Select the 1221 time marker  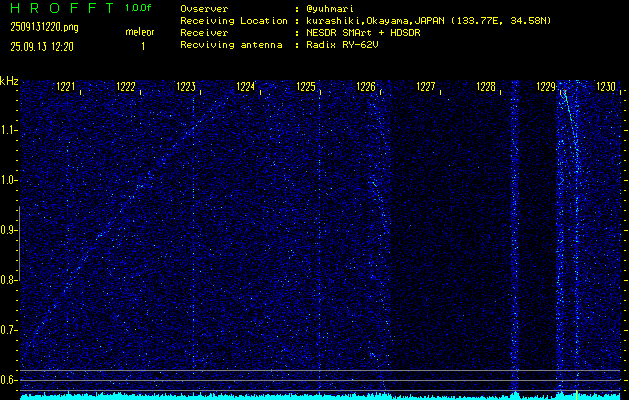click(x=66, y=87)
